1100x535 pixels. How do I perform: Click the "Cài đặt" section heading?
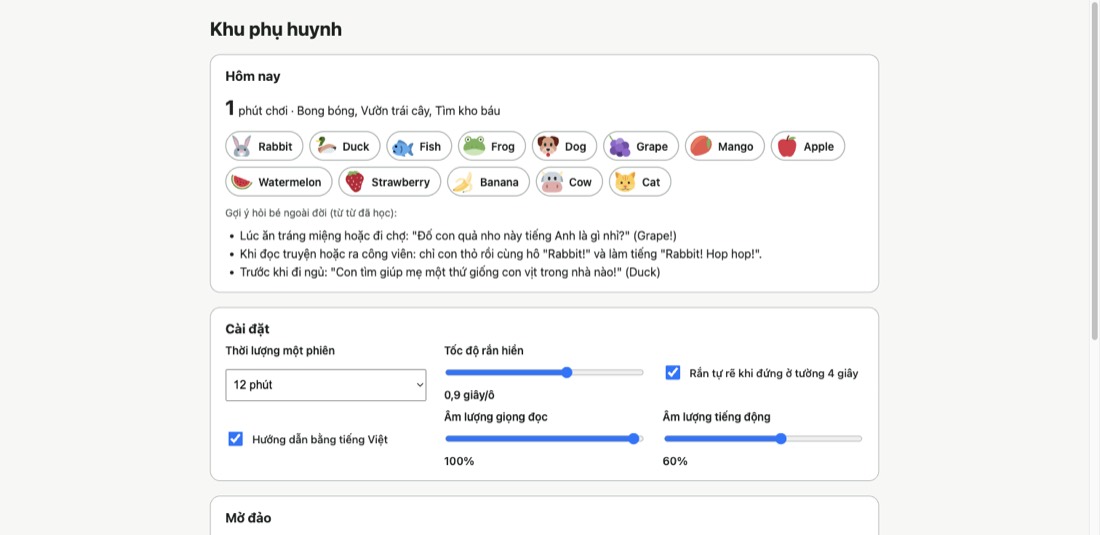[x=248, y=329]
